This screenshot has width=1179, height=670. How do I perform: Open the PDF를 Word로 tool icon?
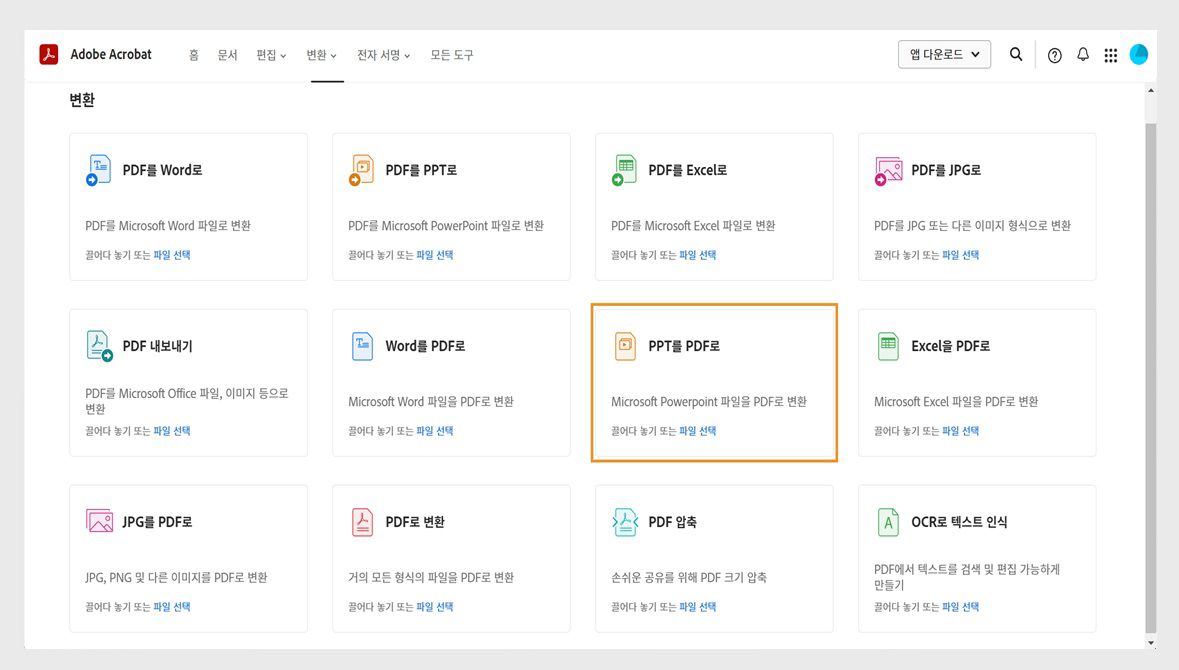tap(98, 169)
